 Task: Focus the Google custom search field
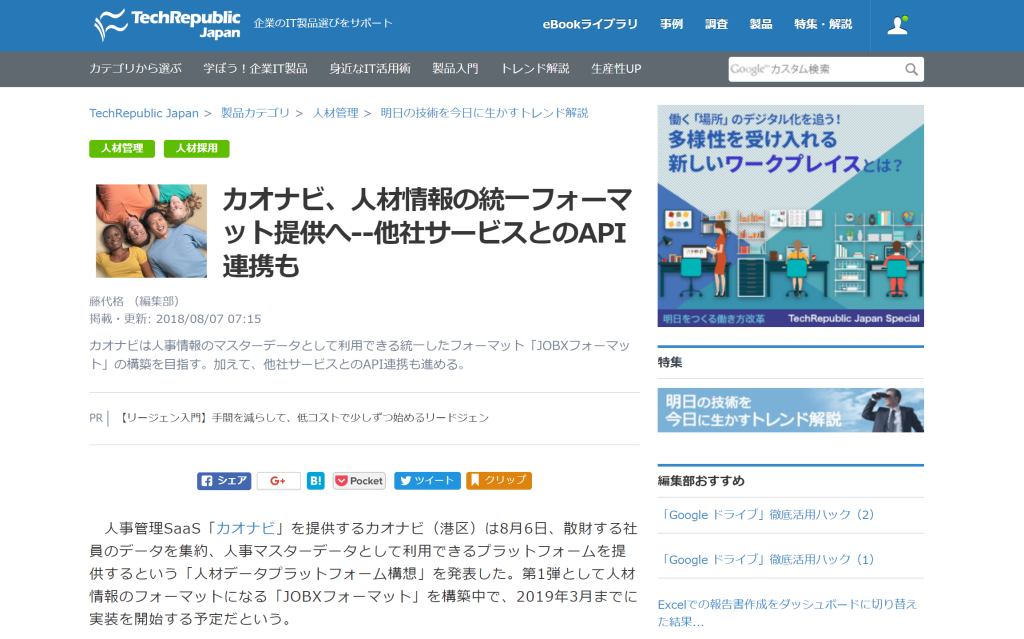coord(815,69)
